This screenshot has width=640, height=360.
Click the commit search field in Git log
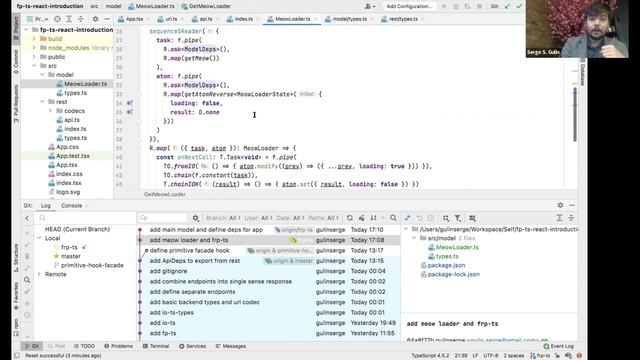point(163,218)
